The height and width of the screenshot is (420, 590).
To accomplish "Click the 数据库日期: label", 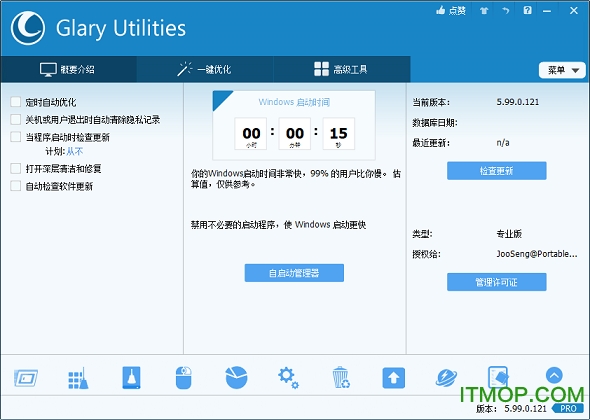I will point(435,123).
